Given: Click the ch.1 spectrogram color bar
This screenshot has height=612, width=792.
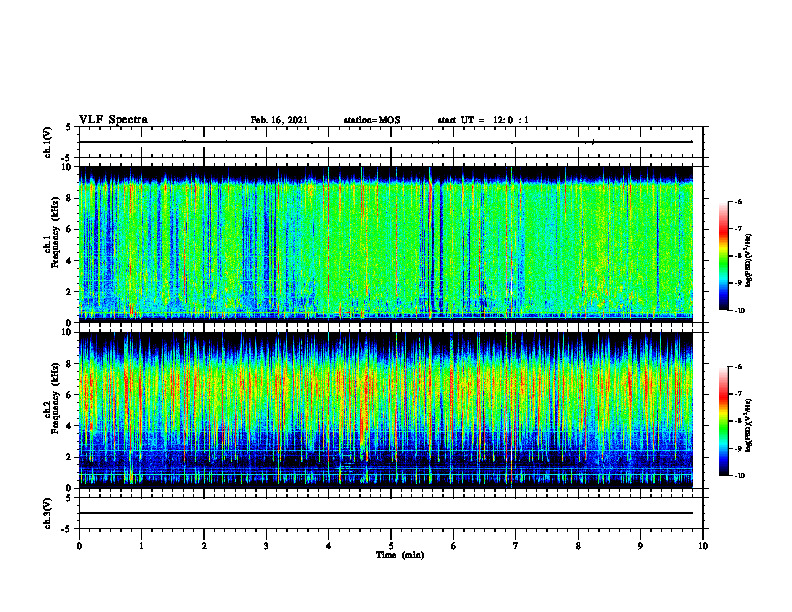Looking at the screenshot, I should click(x=723, y=256).
